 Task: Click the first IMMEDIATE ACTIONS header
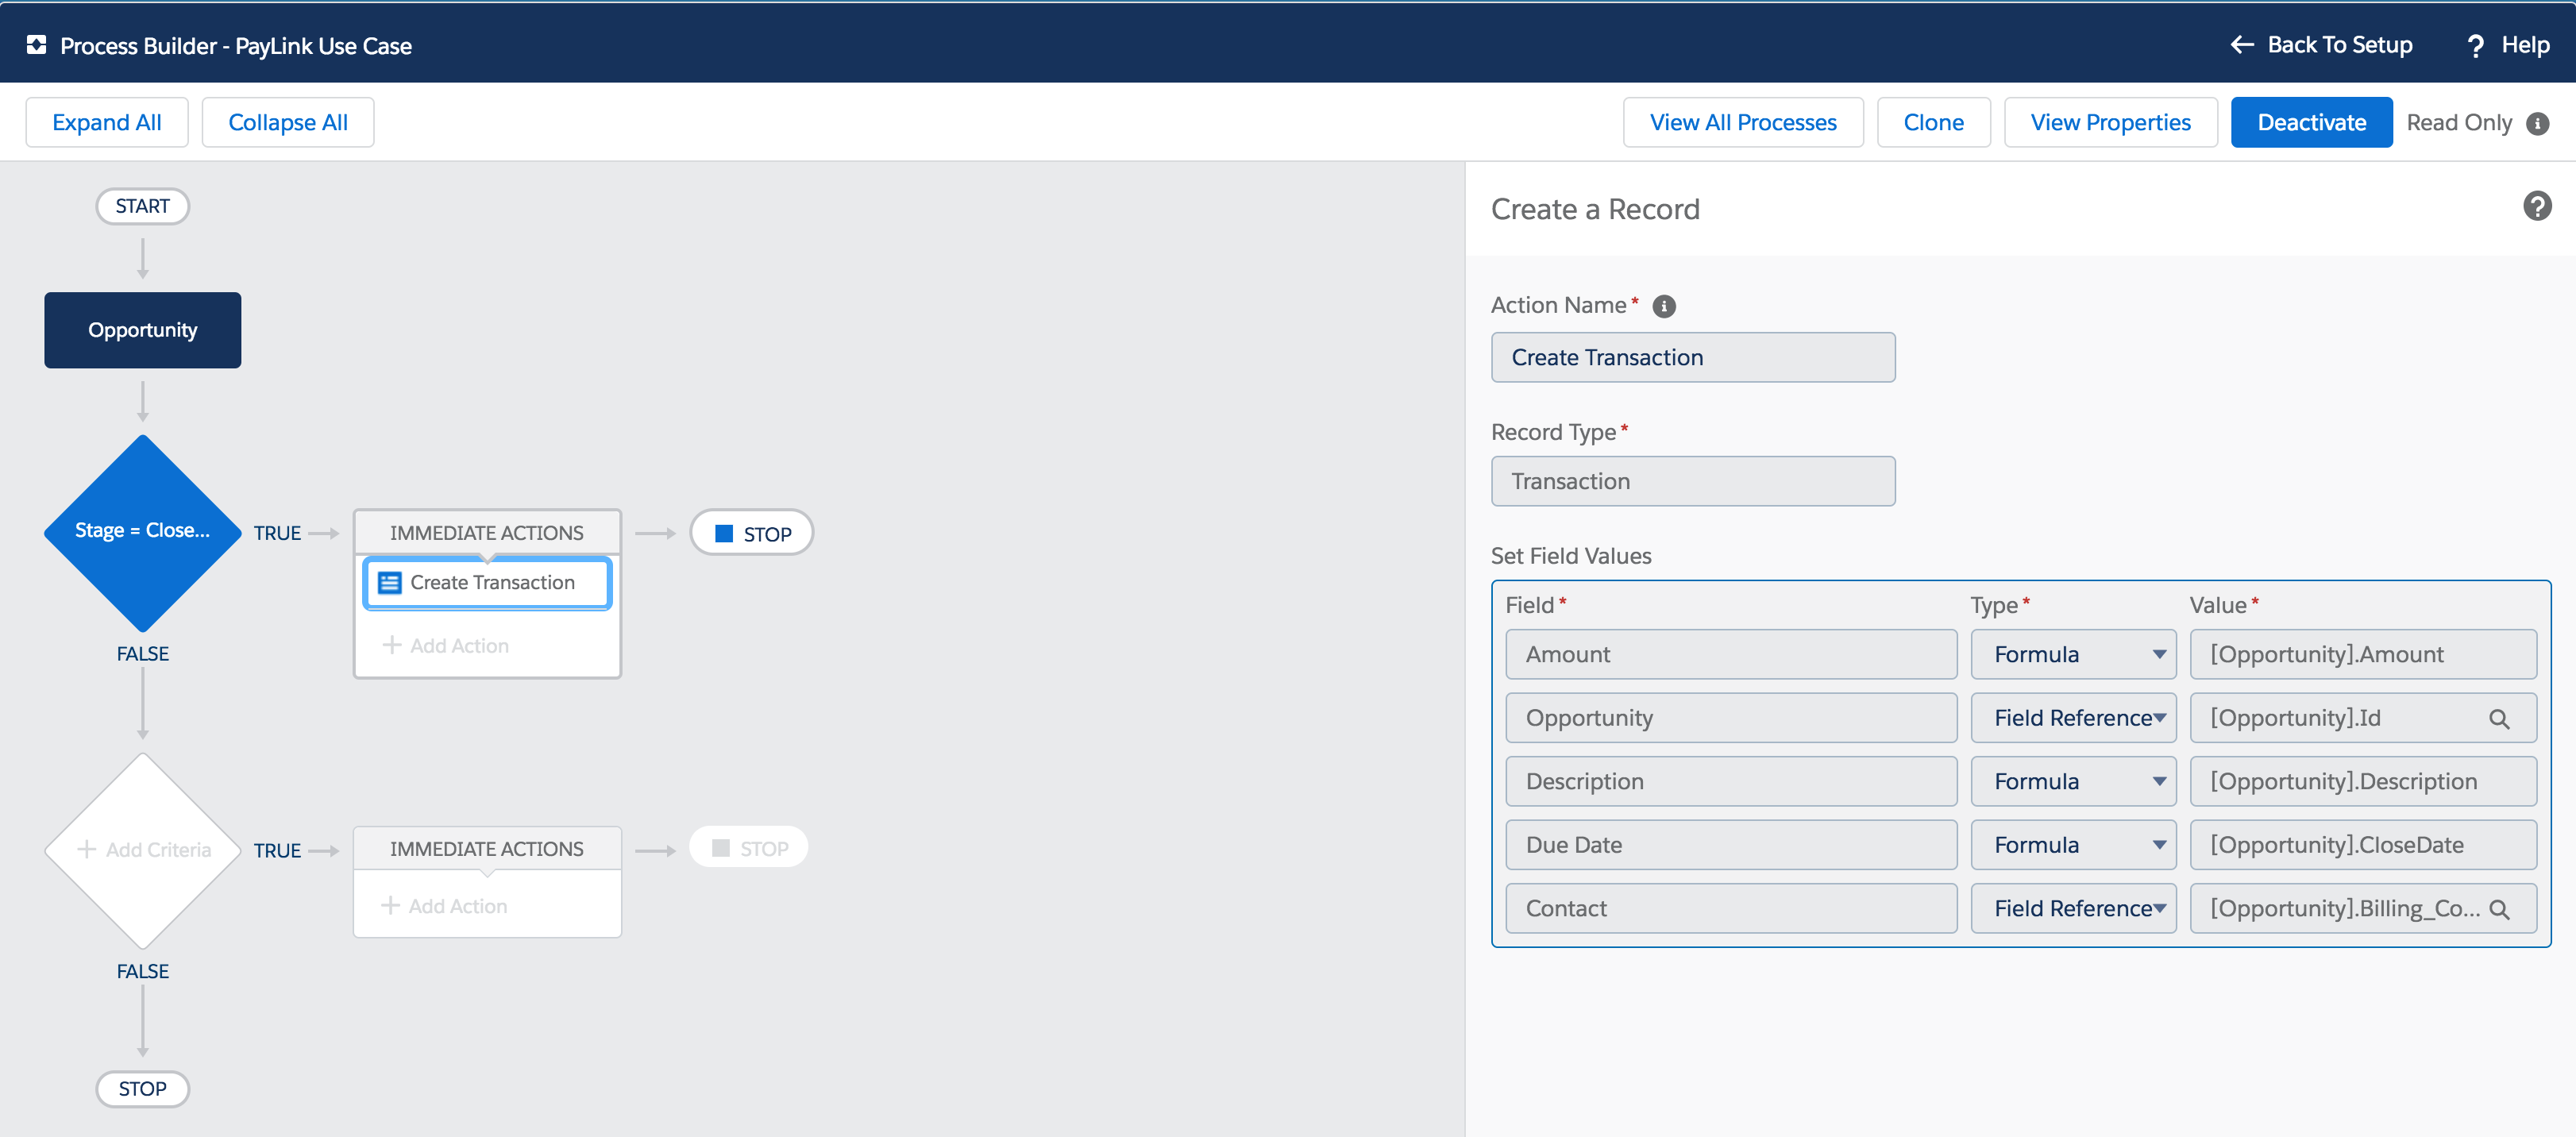(487, 533)
